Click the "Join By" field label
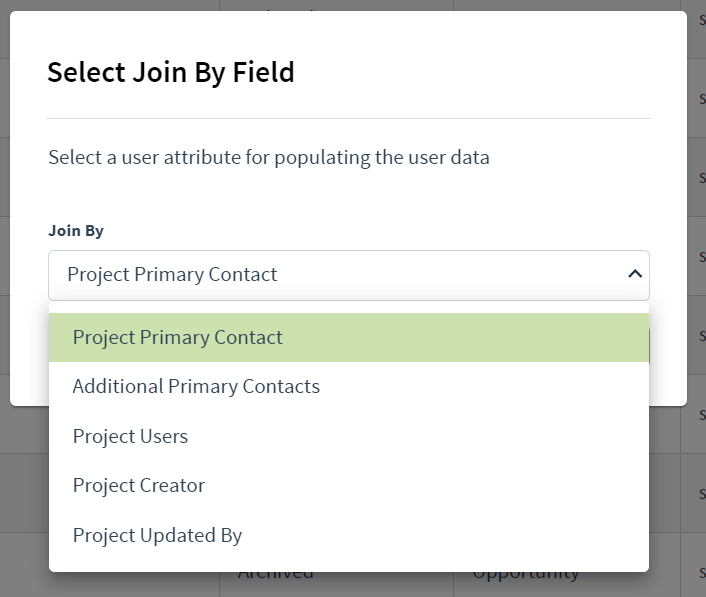This screenshot has height=597, width=706. pyautogui.click(x=76, y=231)
